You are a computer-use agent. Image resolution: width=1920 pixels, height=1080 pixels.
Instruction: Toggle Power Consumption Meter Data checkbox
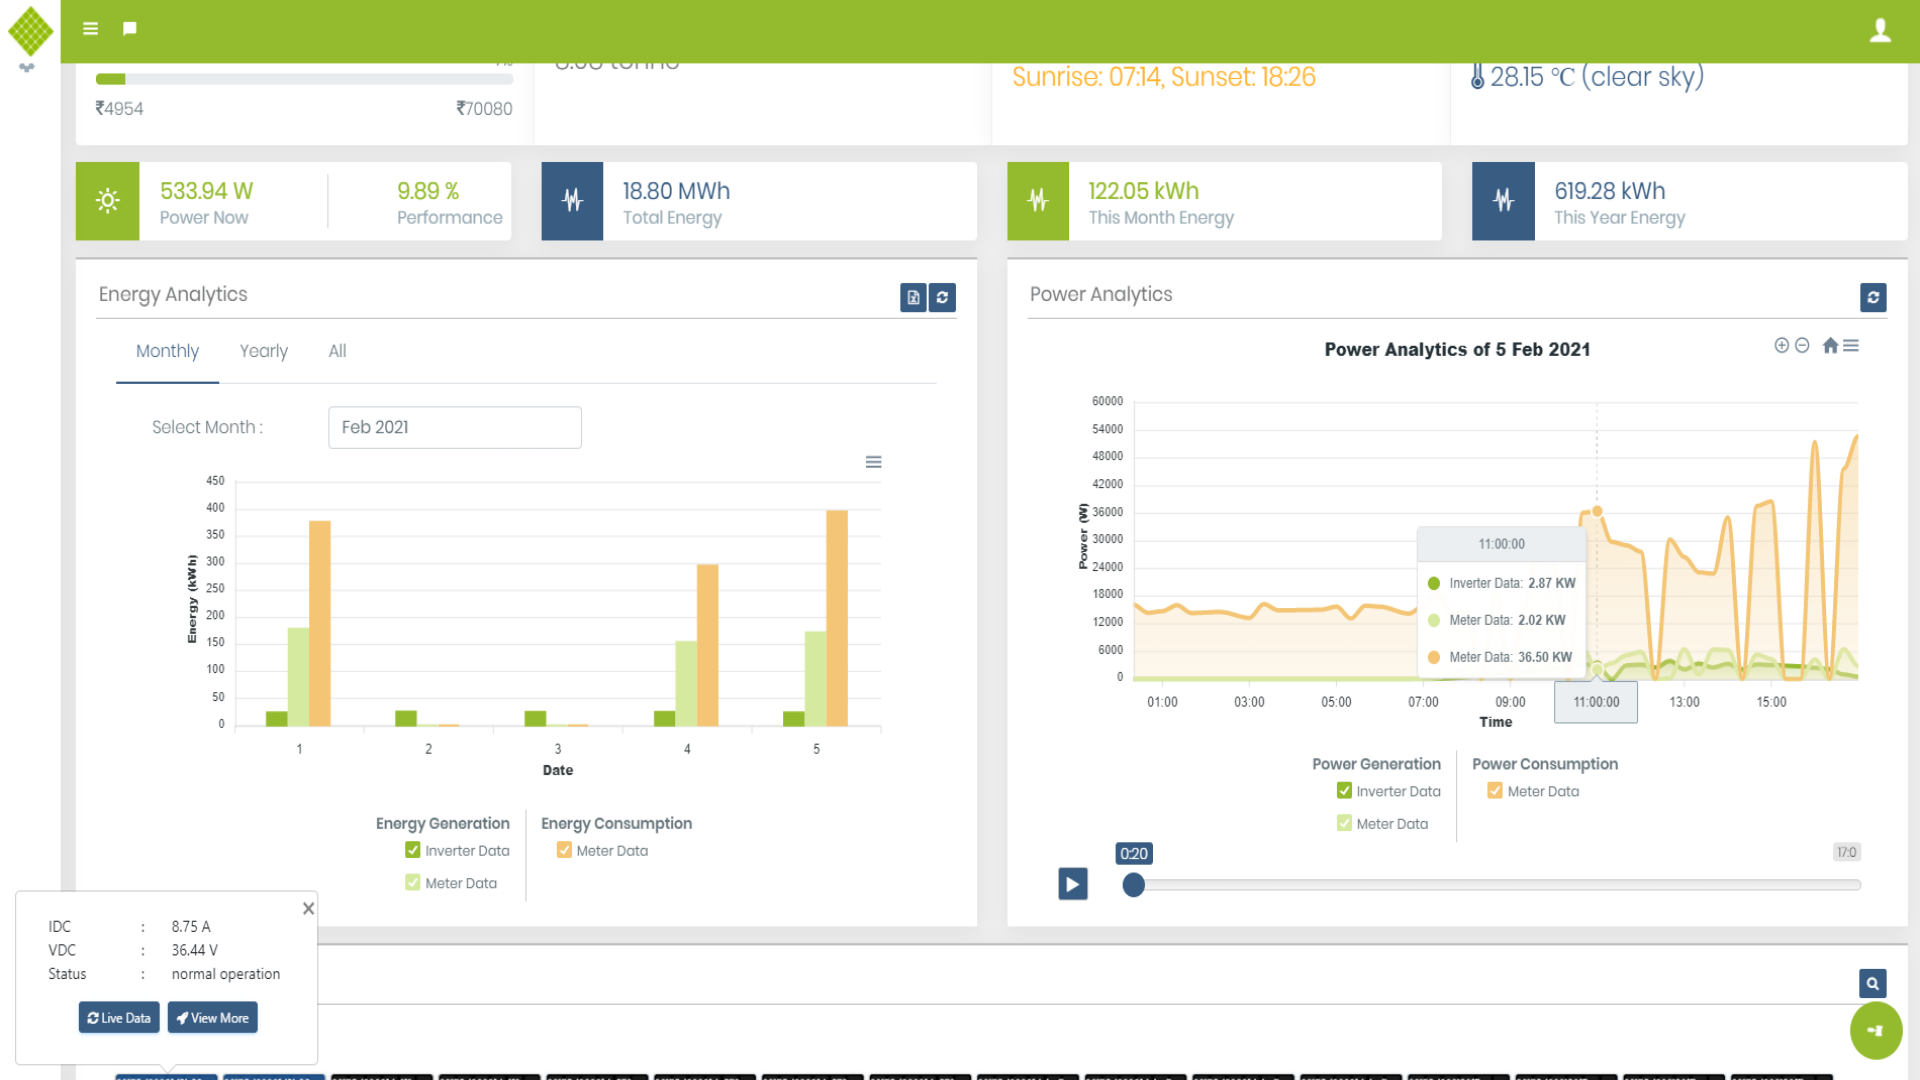1495,791
